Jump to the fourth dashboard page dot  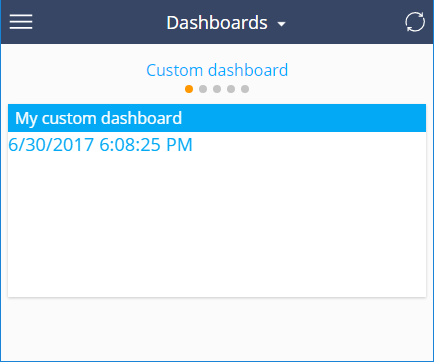231,89
